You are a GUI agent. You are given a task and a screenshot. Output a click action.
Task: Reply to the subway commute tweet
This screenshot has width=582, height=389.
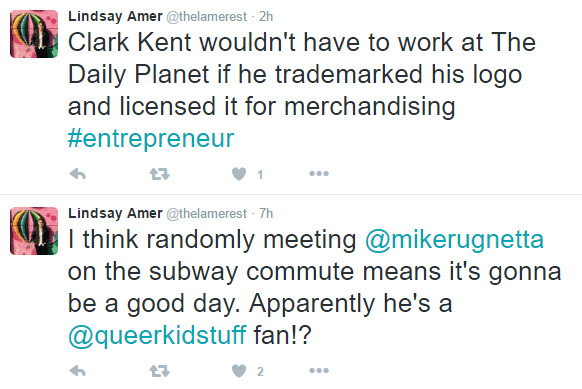(78, 370)
